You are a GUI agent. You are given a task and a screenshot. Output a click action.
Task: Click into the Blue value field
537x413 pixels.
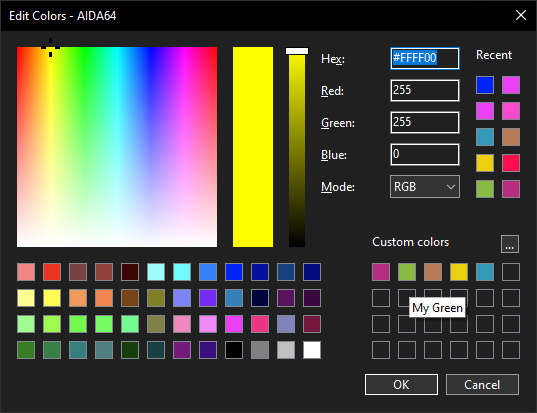(425, 154)
